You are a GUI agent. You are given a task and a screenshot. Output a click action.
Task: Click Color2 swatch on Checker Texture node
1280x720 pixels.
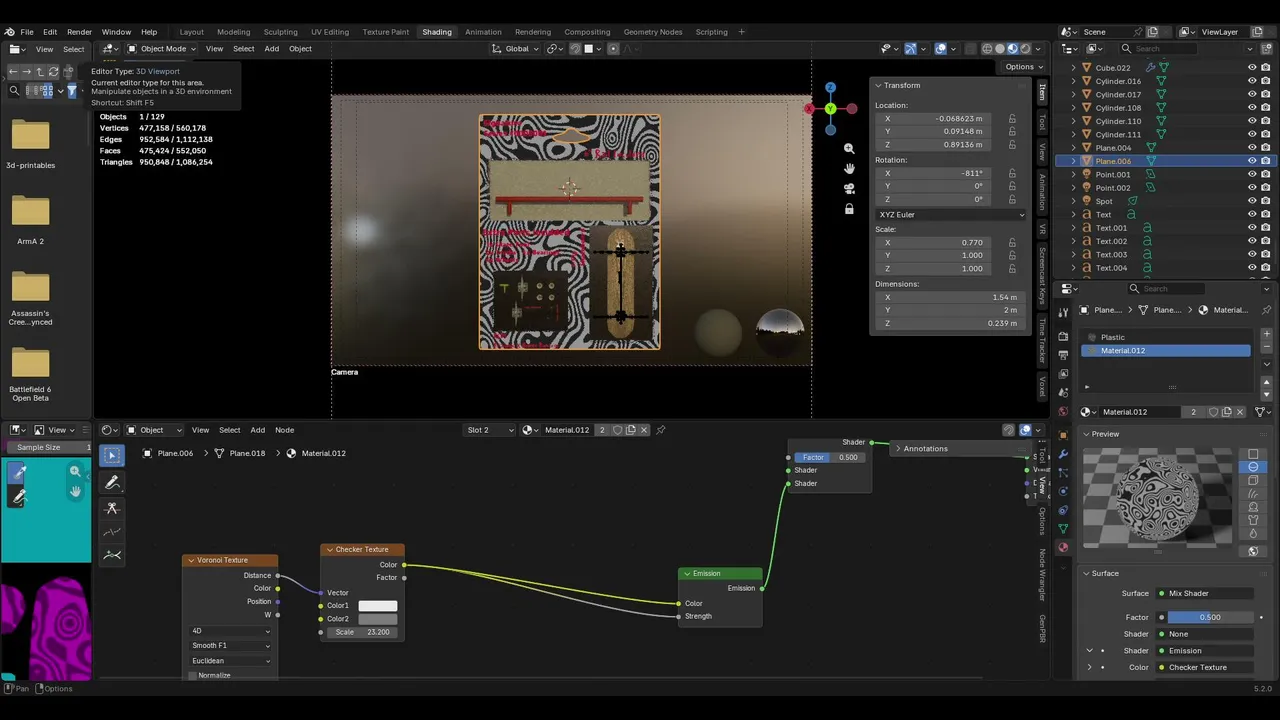(x=378, y=619)
